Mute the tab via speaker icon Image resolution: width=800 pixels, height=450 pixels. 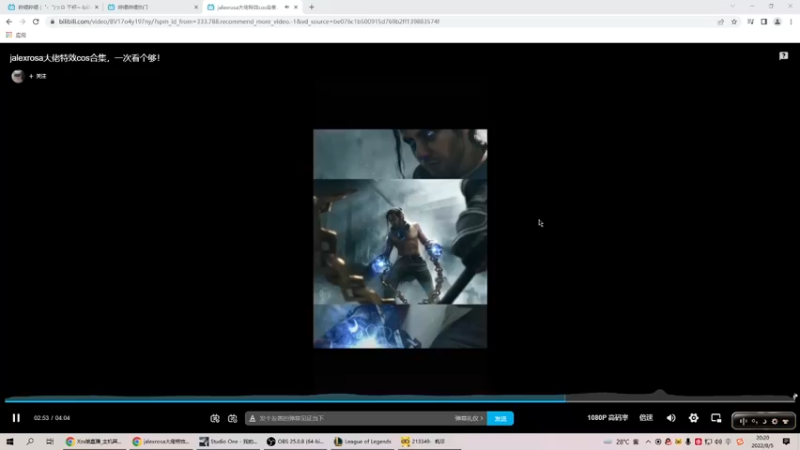287,7
